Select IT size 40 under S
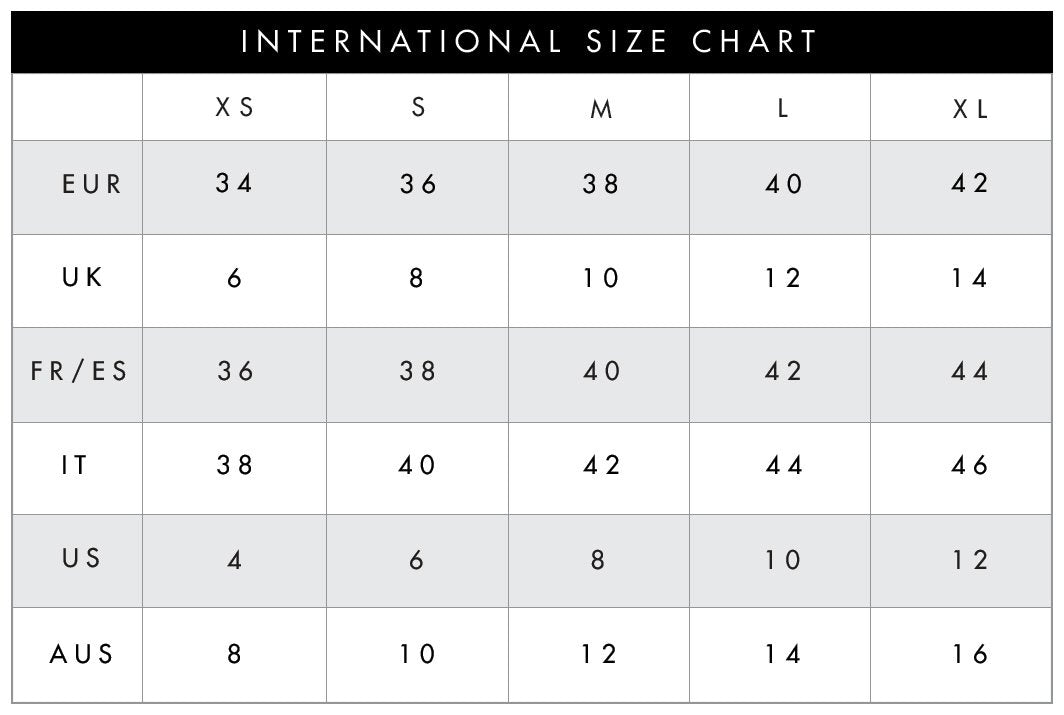 417,465
